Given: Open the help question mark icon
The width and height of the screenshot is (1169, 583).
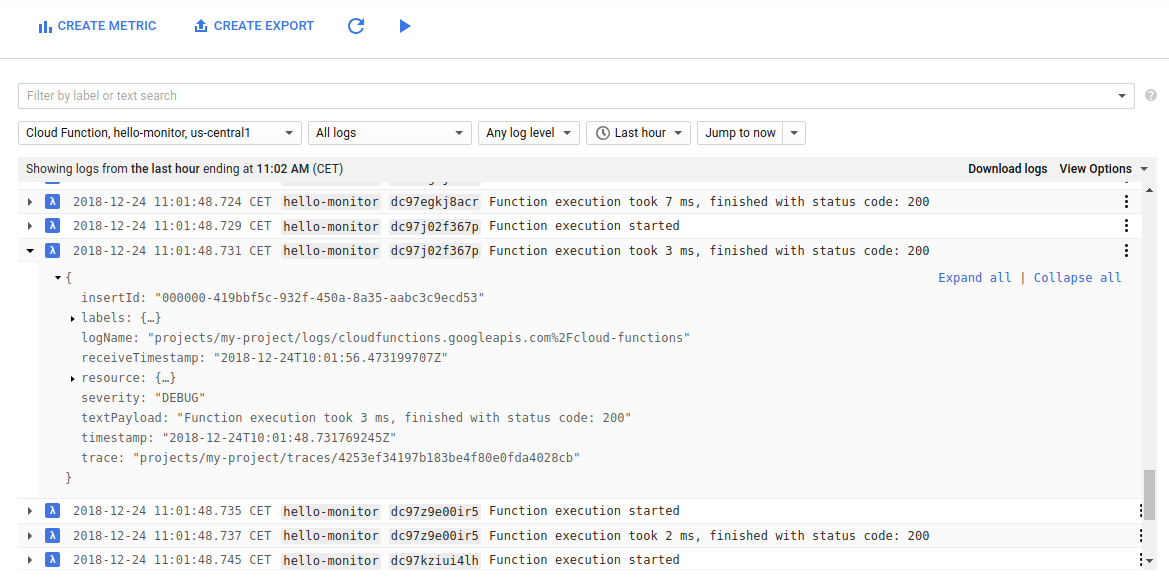Looking at the screenshot, I should [x=1151, y=95].
